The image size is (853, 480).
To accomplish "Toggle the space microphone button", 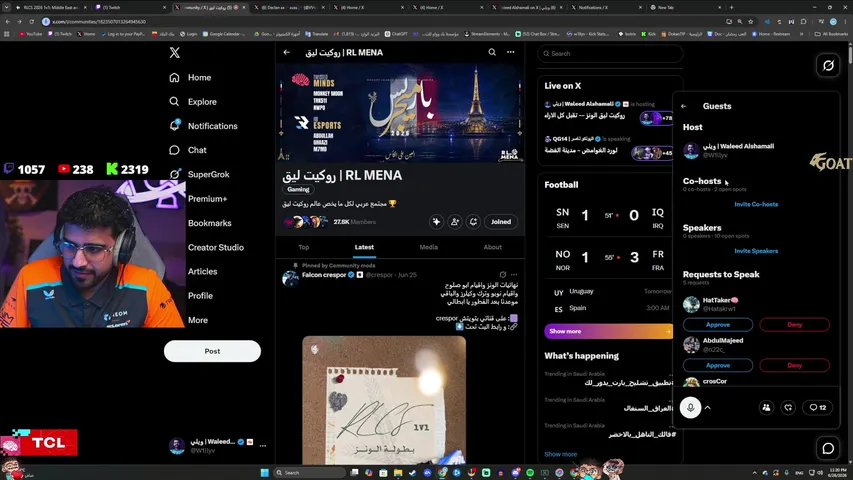I will tap(690, 408).
